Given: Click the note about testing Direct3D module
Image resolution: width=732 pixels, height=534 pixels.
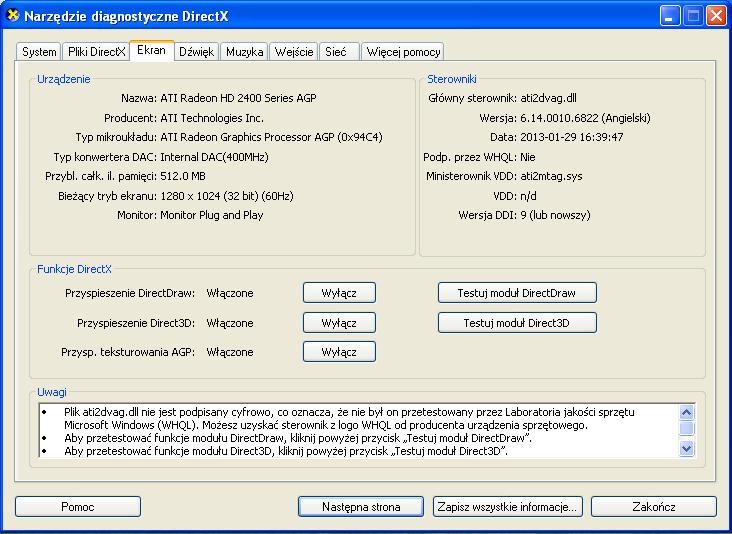Looking at the screenshot, I should (286, 451).
